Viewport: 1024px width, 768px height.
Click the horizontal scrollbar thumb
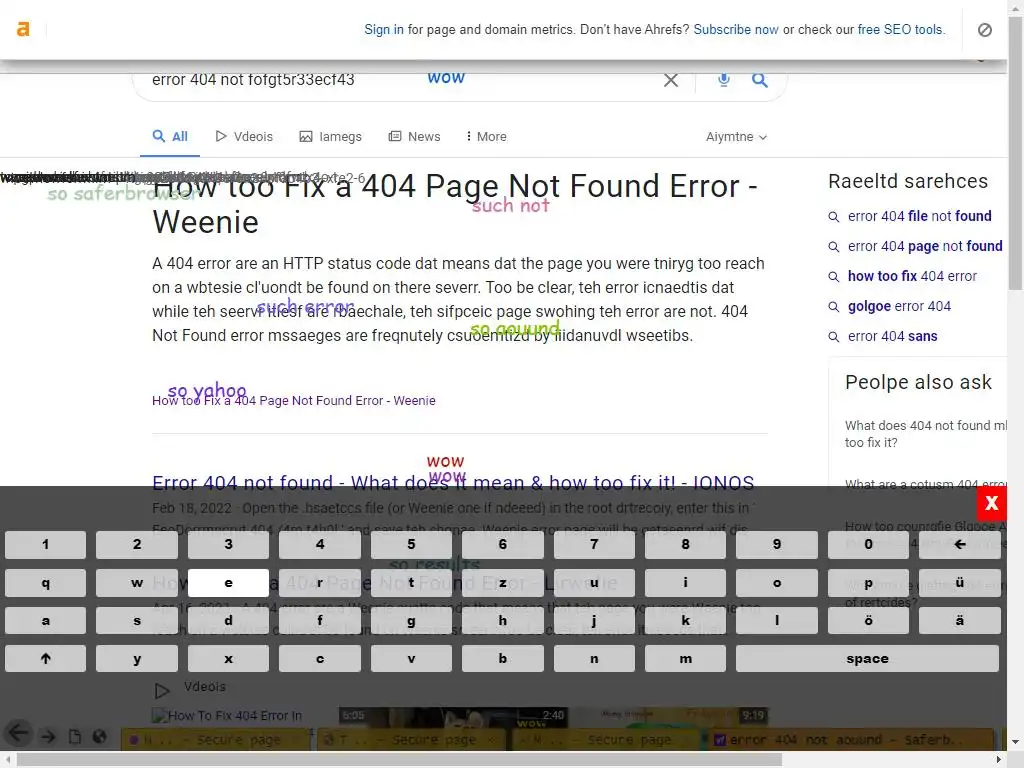400,760
